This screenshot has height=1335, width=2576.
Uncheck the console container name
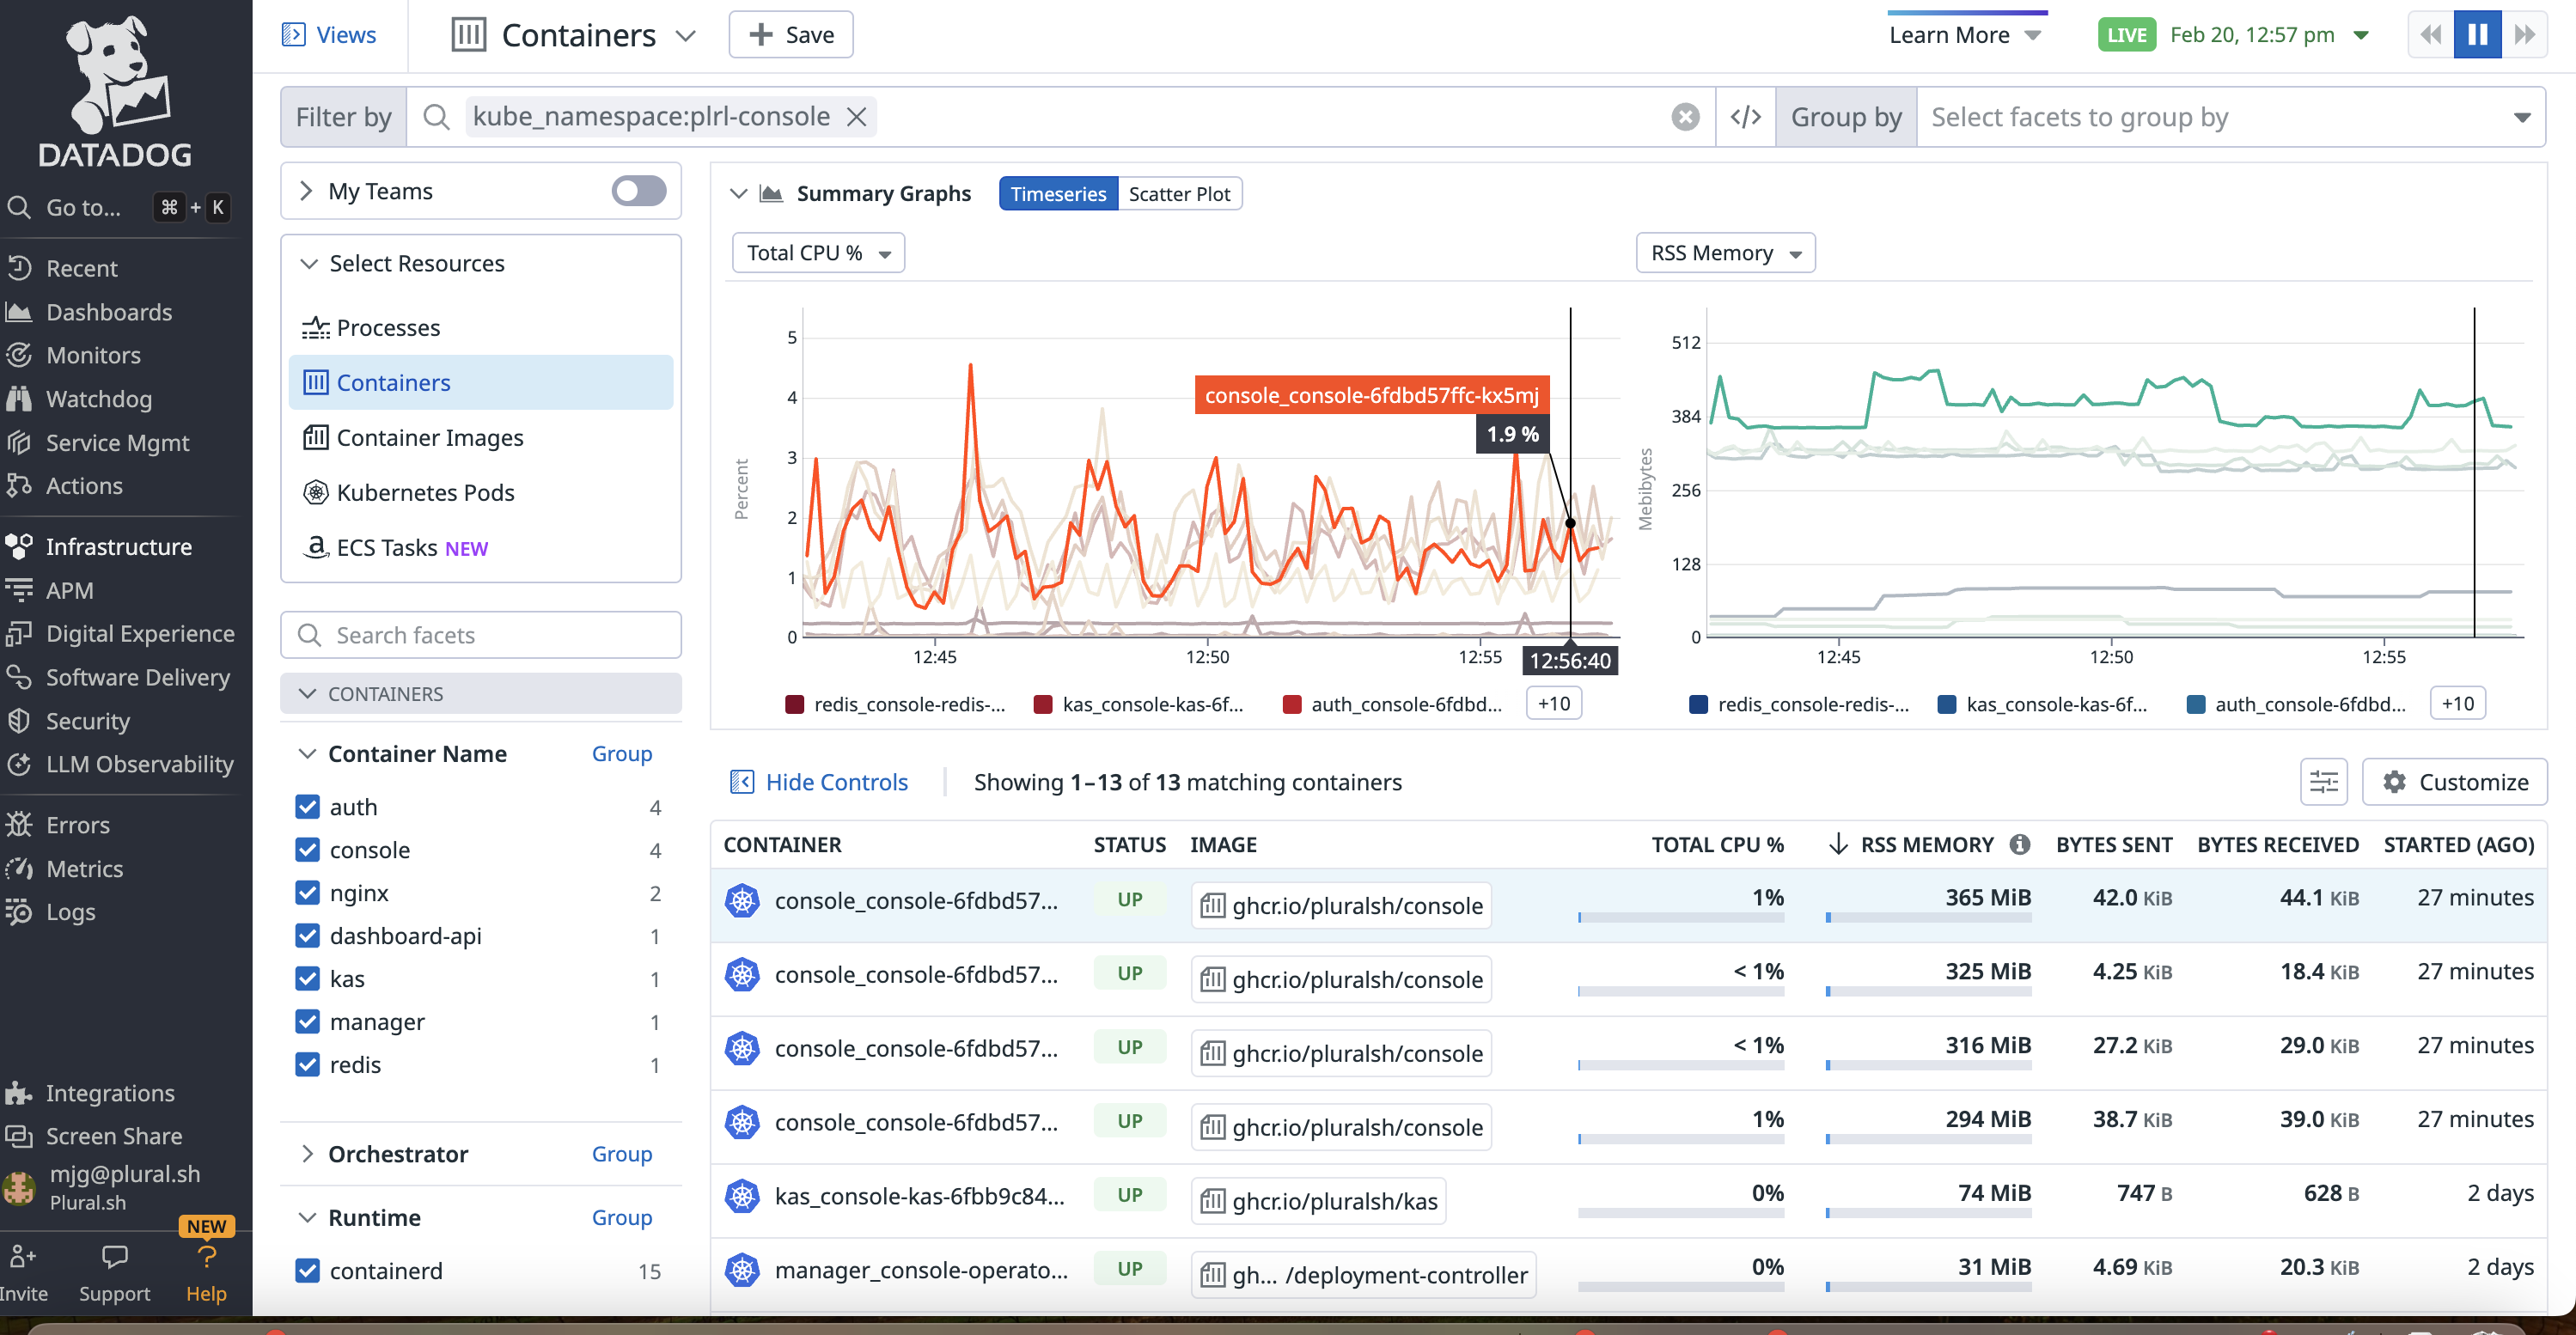pos(308,850)
